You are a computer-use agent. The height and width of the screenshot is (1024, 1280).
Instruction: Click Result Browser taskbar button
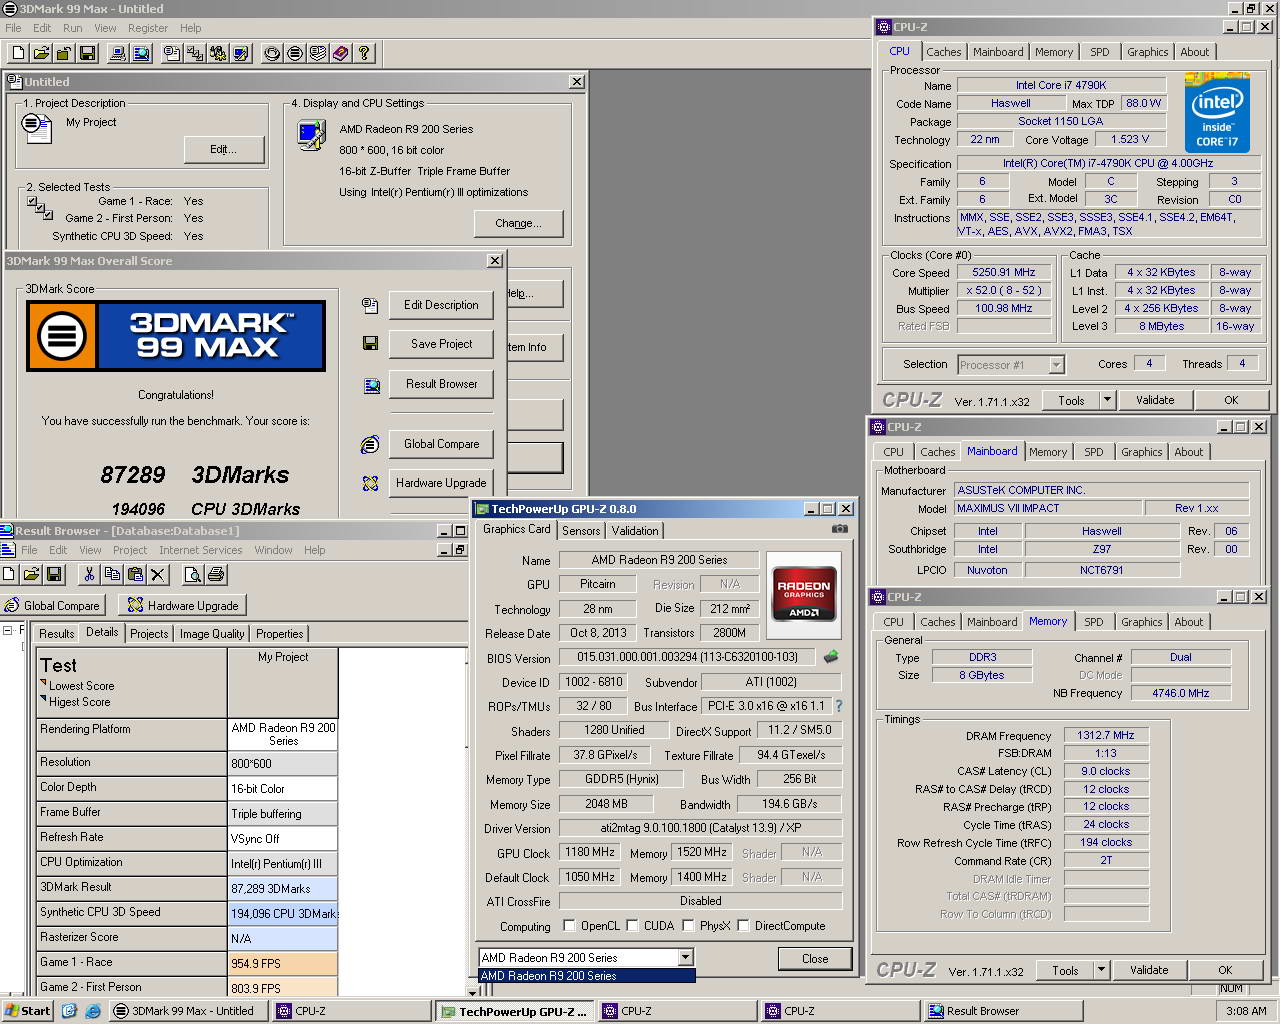1003,1011
